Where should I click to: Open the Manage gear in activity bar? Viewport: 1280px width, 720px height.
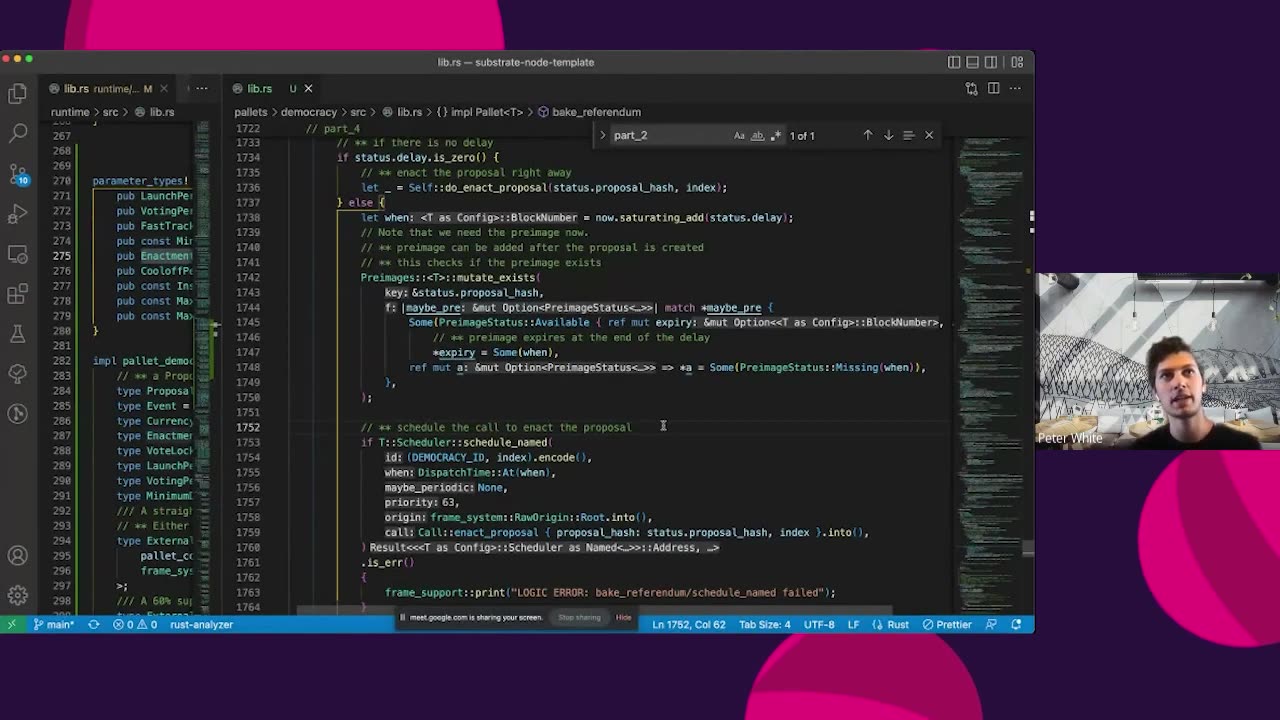pos(17,596)
